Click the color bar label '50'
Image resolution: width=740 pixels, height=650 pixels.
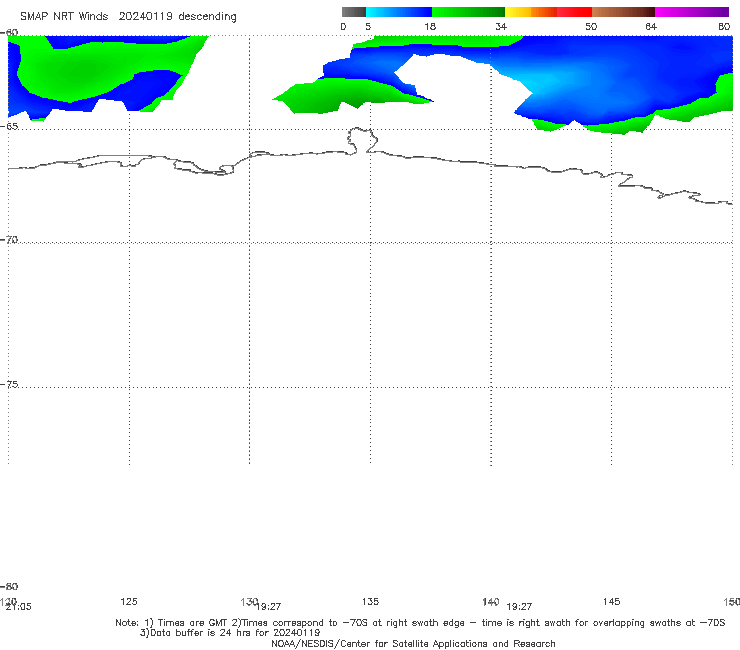point(591,26)
